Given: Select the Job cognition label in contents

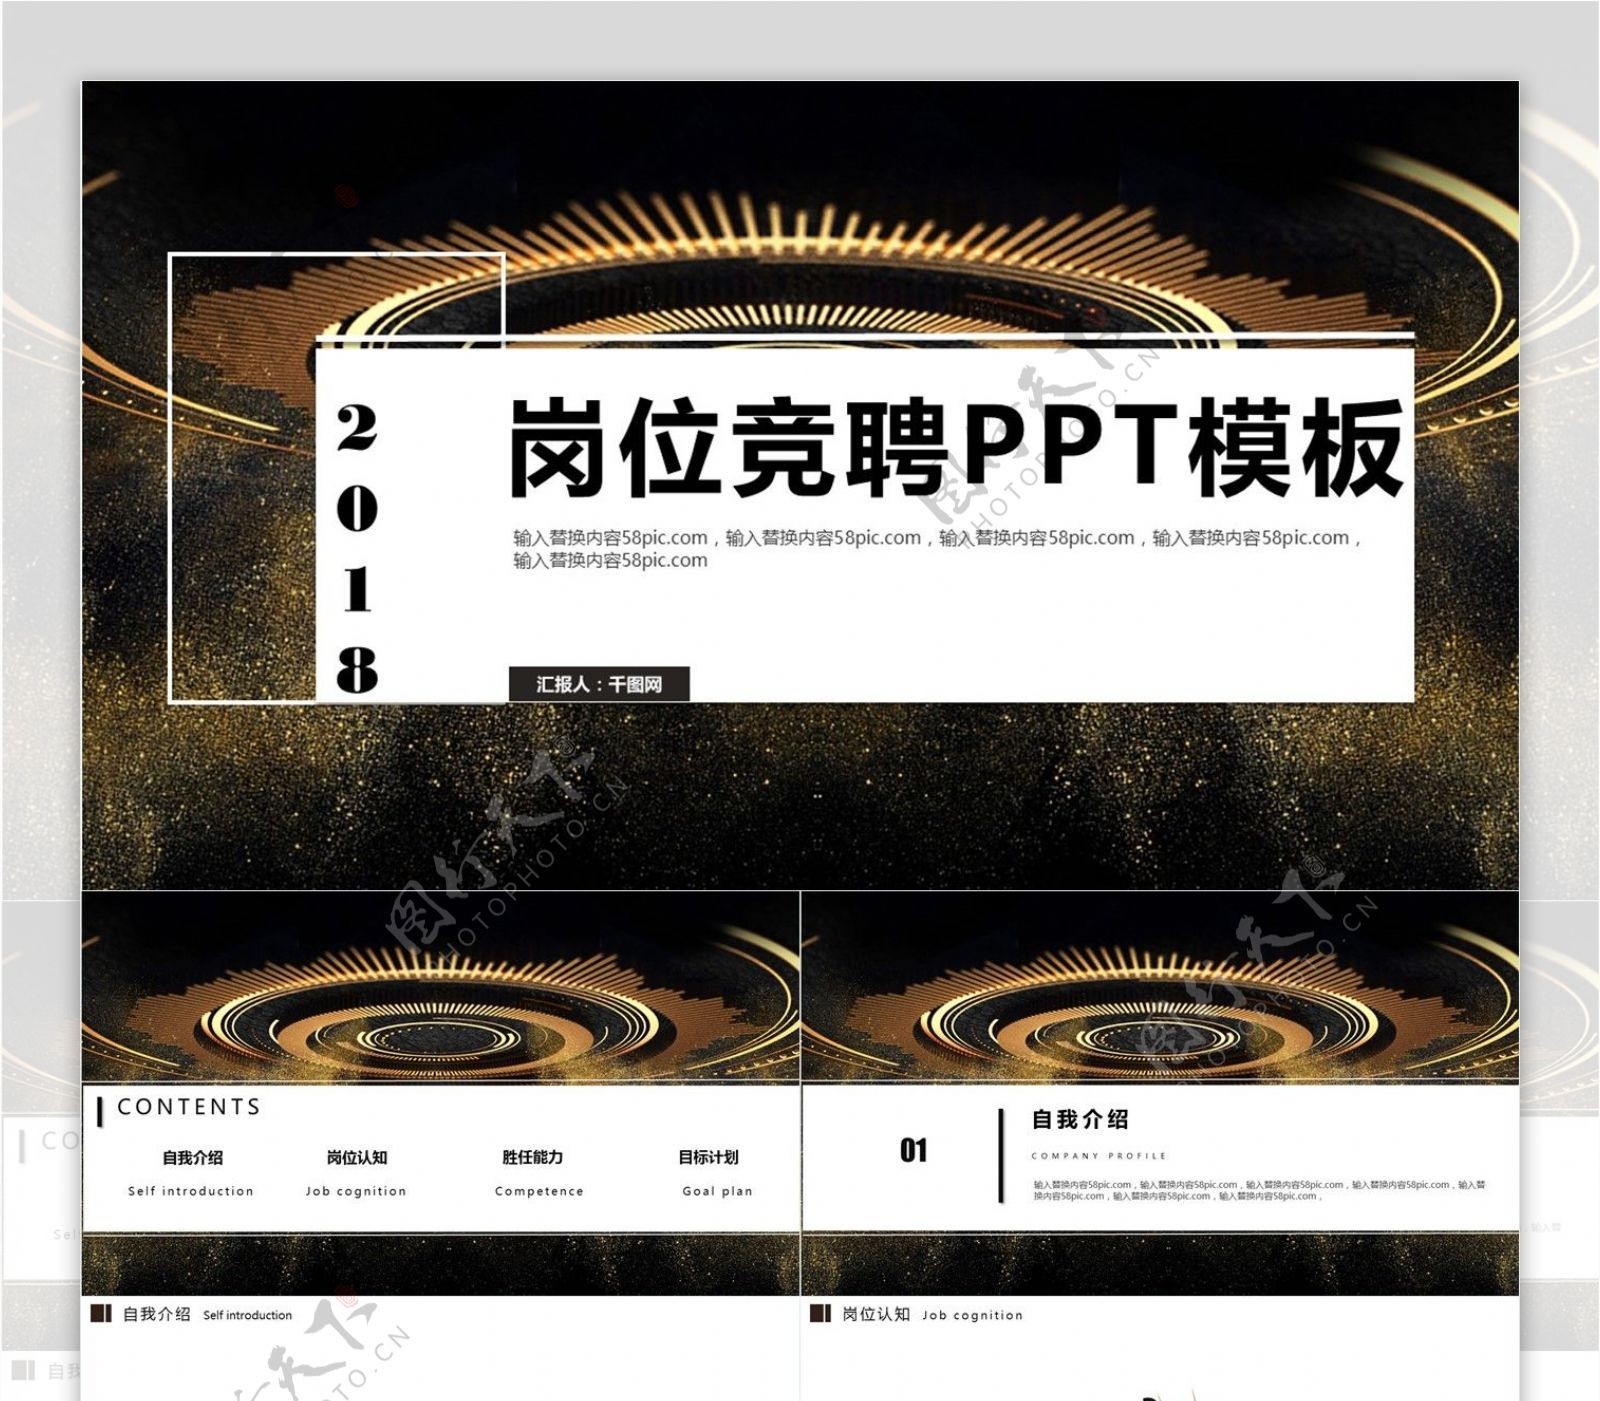Looking at the screenshot, I should pyautogui.click(x=356, y=1191).
